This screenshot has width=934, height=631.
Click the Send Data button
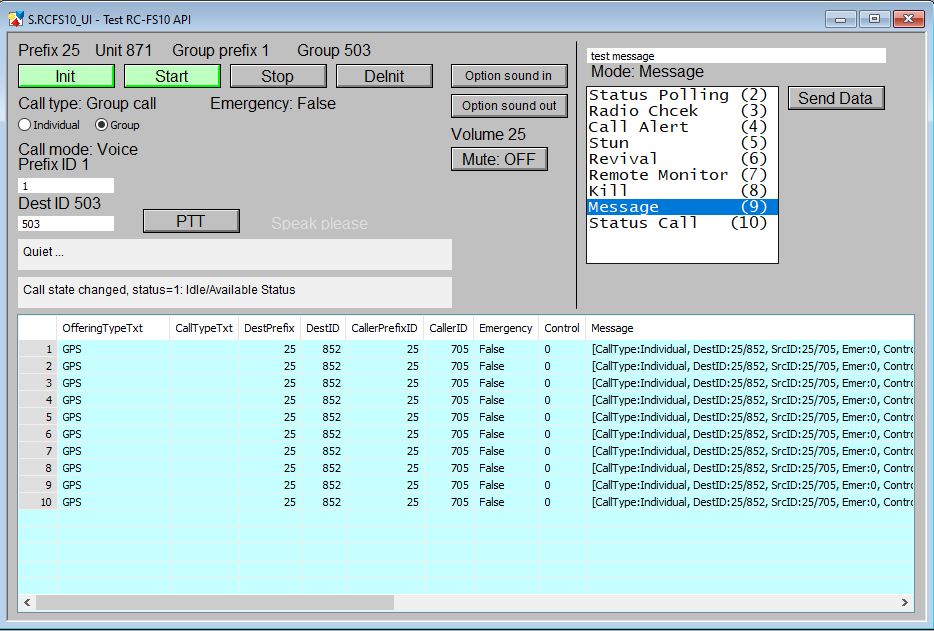pos(836,98)
